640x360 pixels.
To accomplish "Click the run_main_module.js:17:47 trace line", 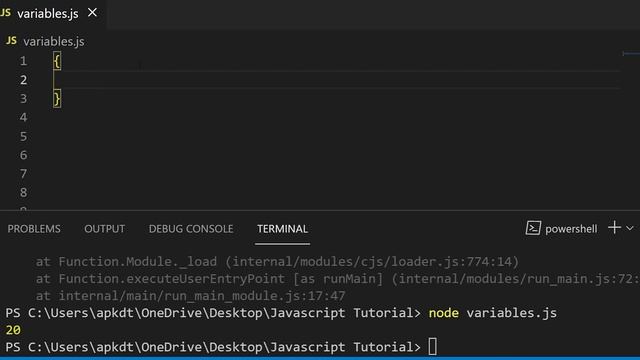I will click(x=191, y=296).
